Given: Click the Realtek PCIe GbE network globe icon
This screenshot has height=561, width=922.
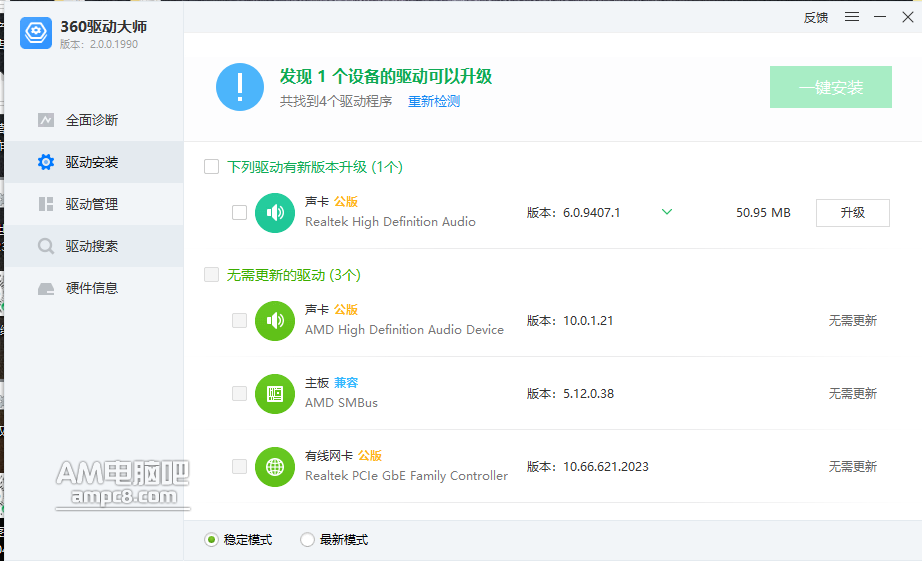Looking at the screenshot, I should (275, 467).
